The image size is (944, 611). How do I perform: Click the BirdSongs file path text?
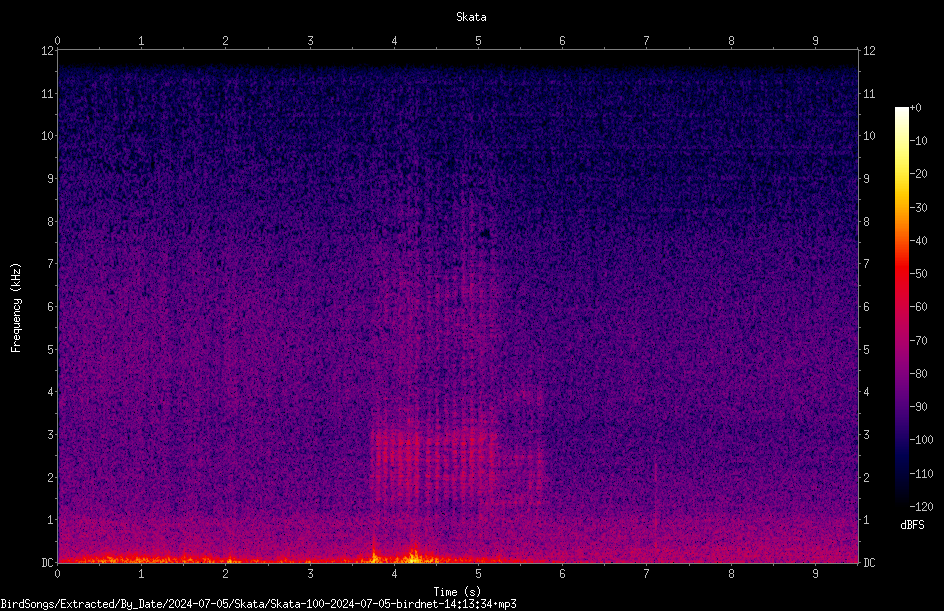click(258, 604)
